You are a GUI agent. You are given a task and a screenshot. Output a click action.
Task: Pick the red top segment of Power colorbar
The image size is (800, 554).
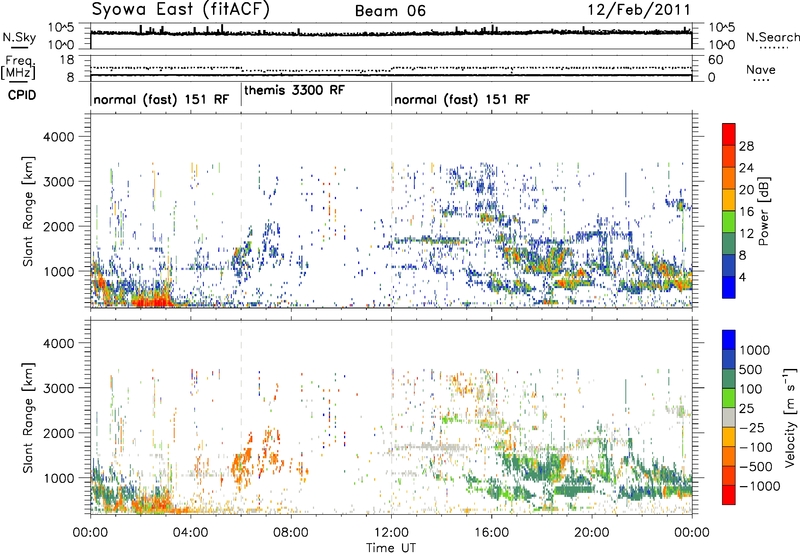tap(729, 135)
